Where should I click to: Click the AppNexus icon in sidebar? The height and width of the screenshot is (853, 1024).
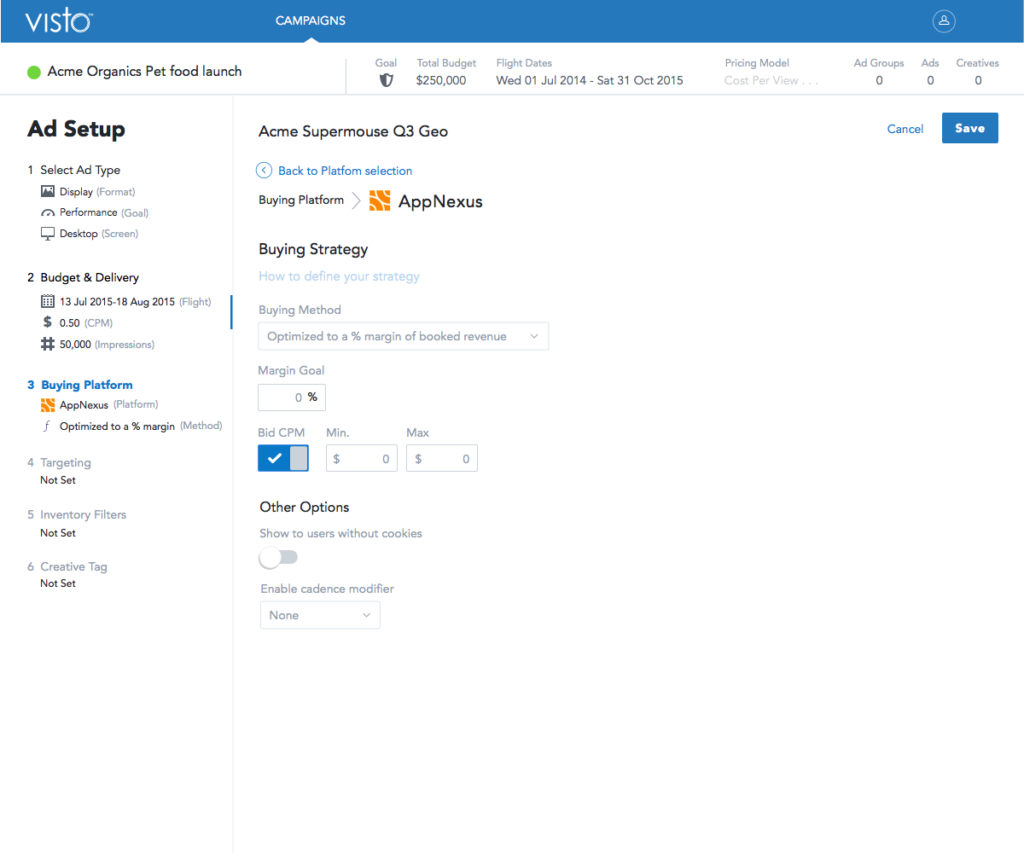(48, 405)
